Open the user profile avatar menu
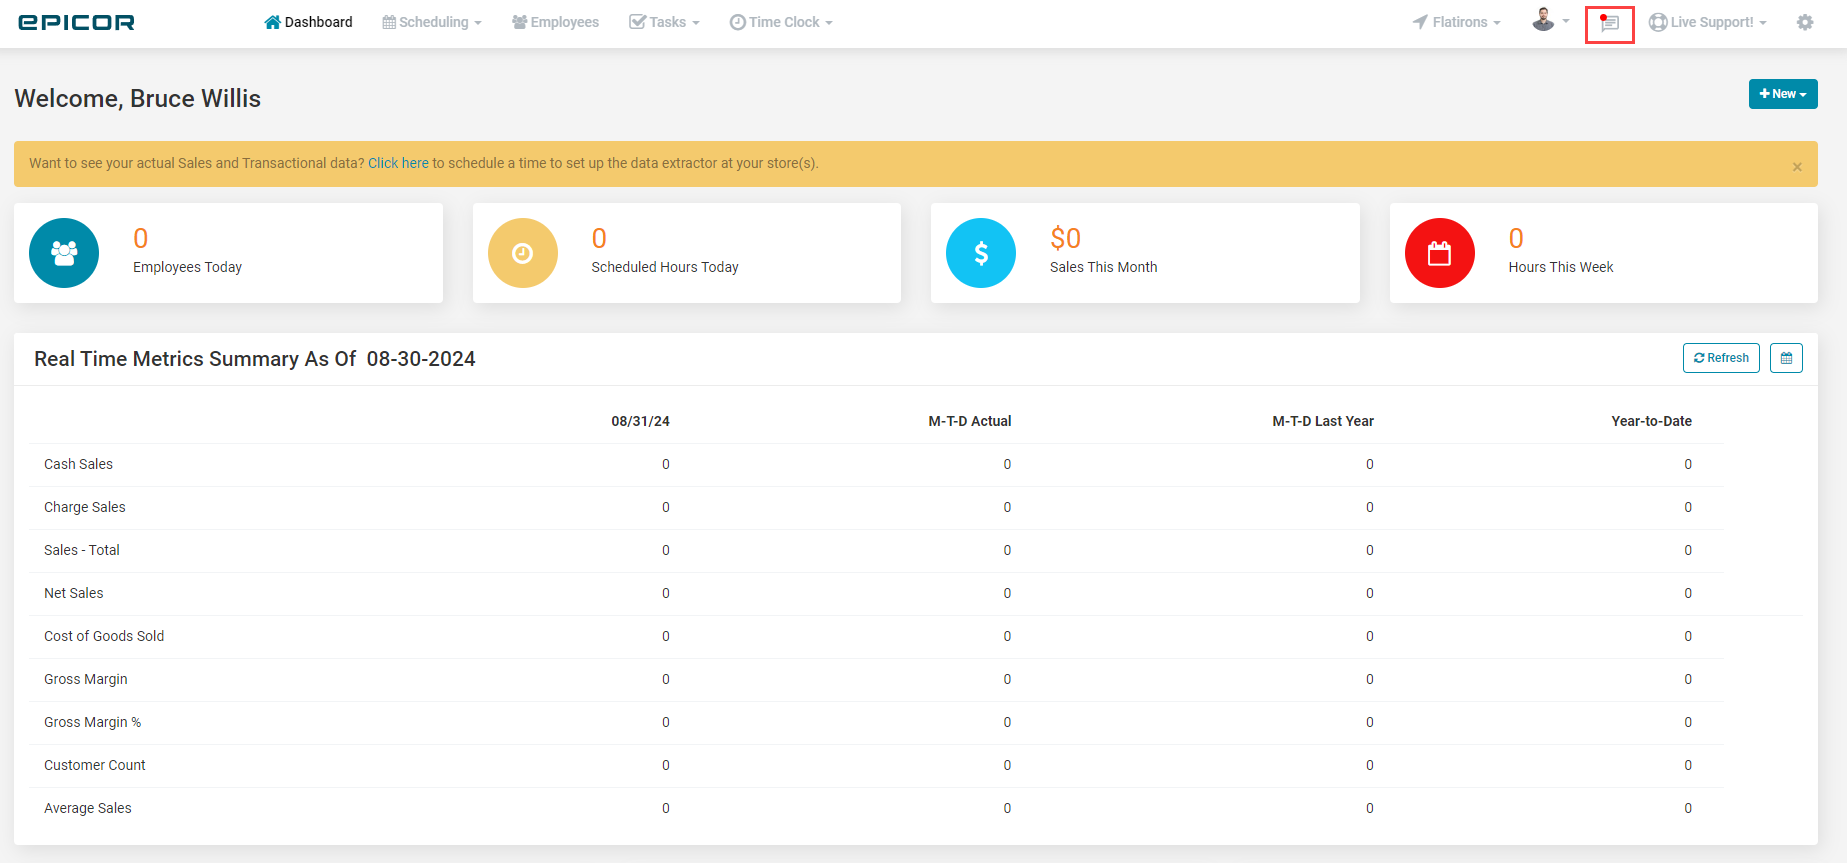This screenshot has width=1847, height=863. [x=1550, y=20]
